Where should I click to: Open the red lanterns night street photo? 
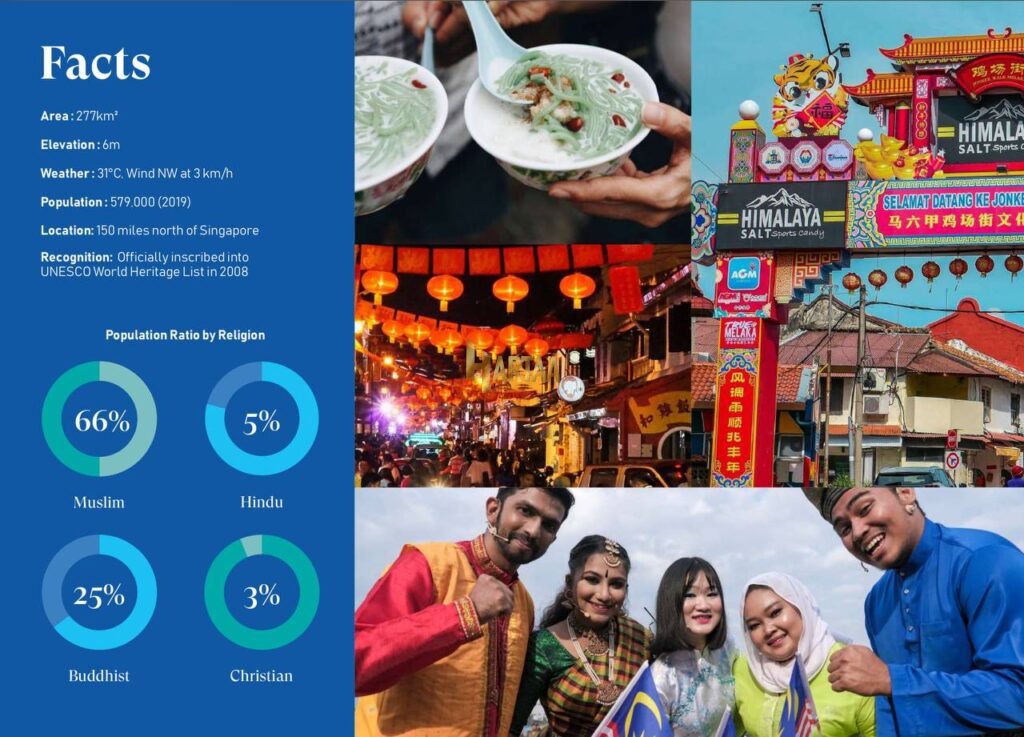[522, 366]
